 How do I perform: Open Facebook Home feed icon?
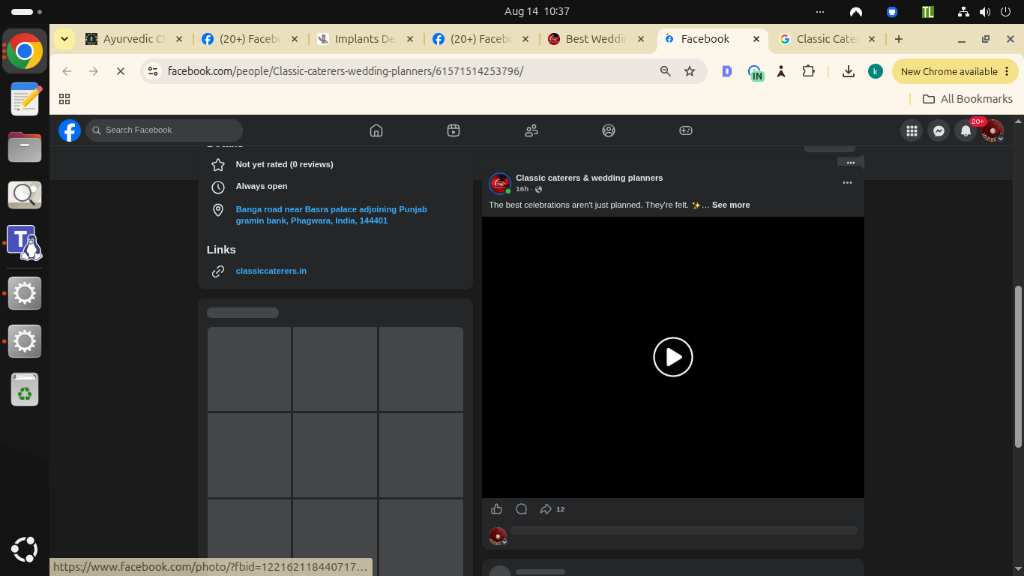tap(376, 131)
